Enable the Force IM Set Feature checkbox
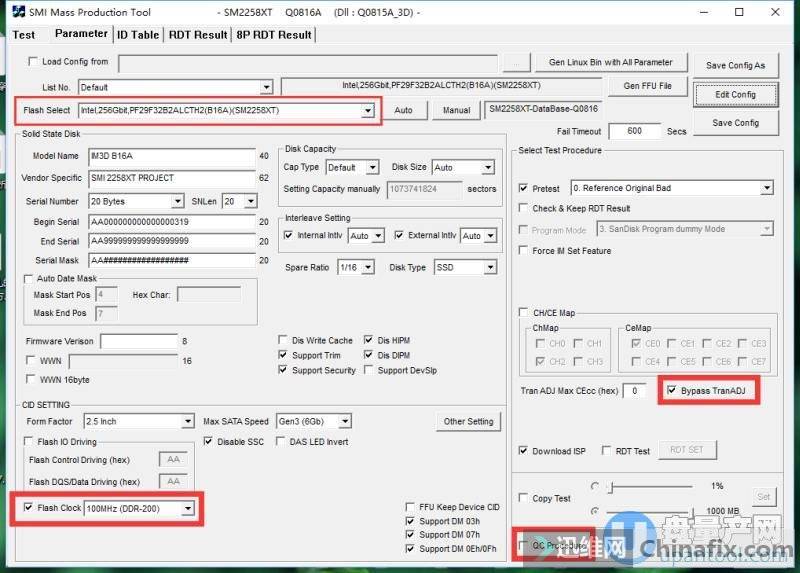Viewport: 800px width, 573px height. click(x=523, y=251)
